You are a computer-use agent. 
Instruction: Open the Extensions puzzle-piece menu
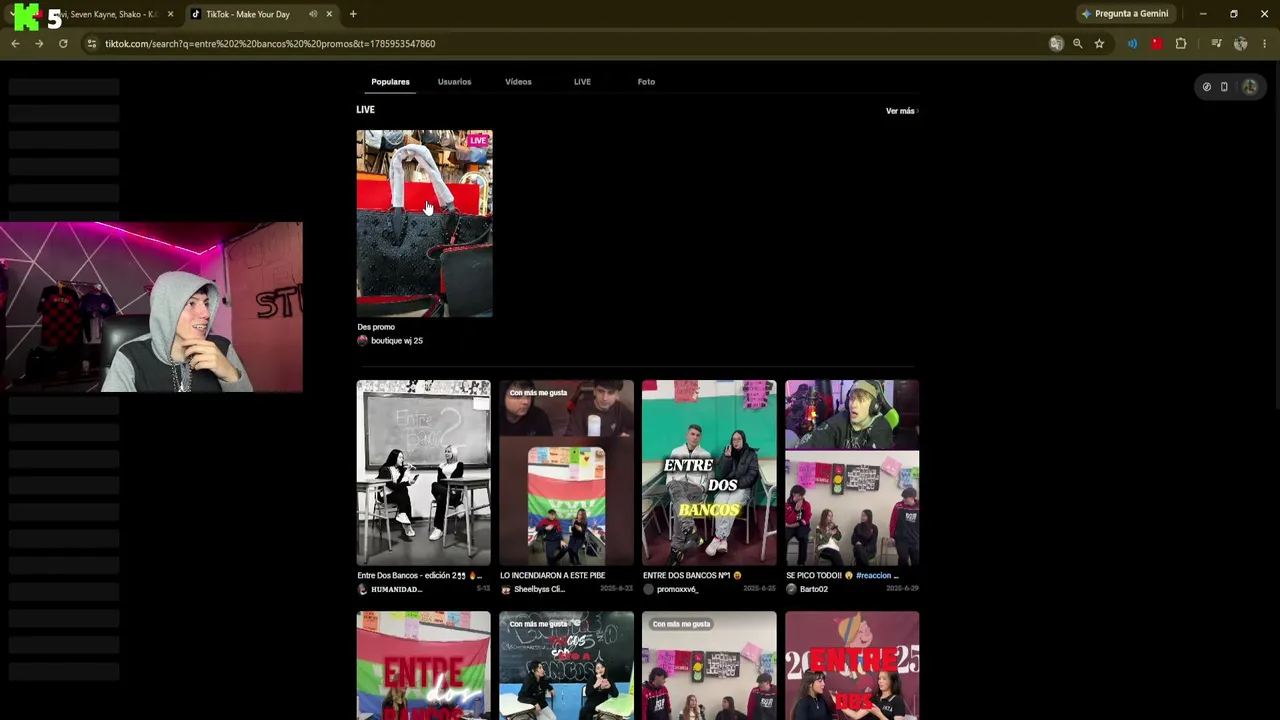[x=1181, y=44]
